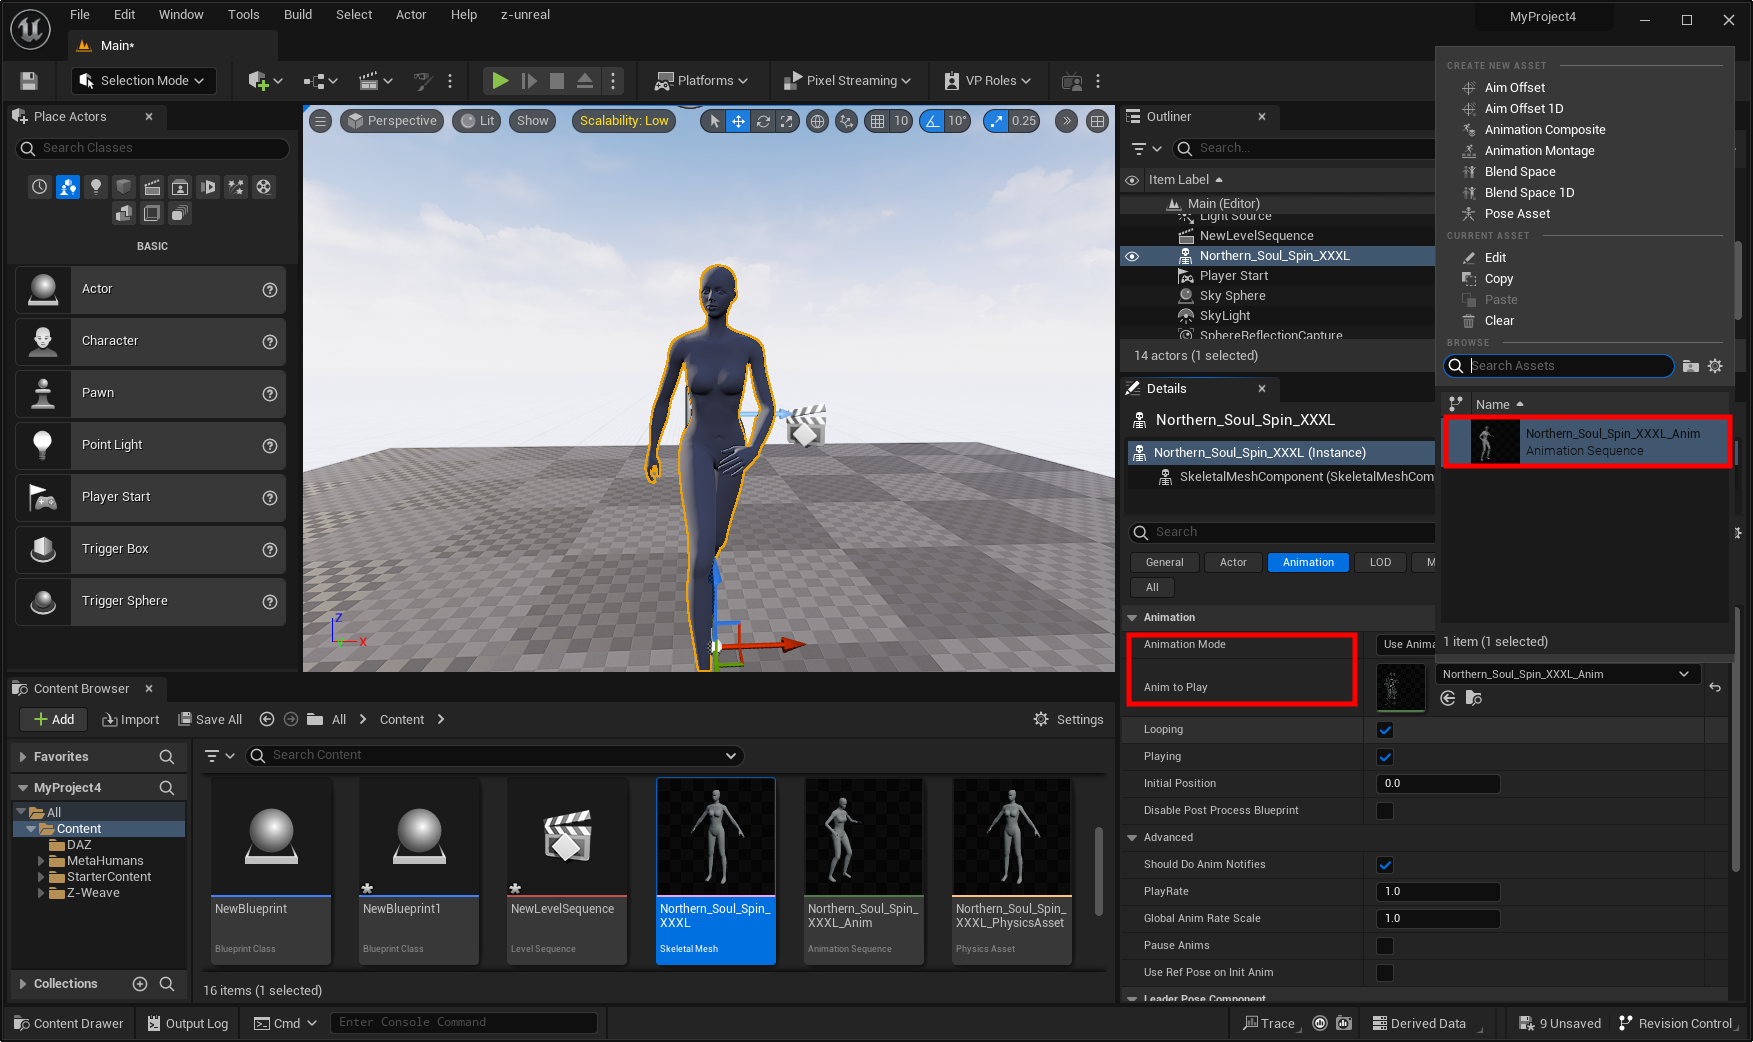Screen dimensions: 1753x1042
Task: Enable Disable Post Process Blueprint checkbox
Action: [1385, 811]
